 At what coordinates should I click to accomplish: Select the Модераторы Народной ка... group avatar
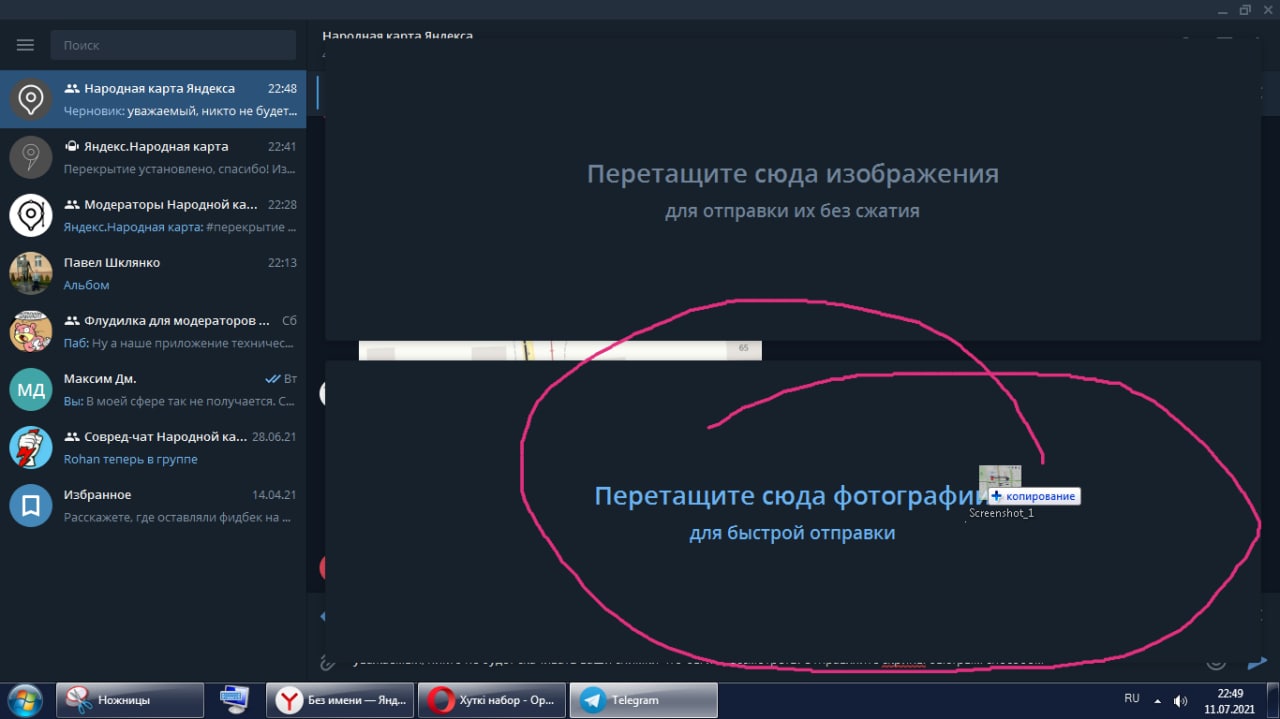[31, 215]
